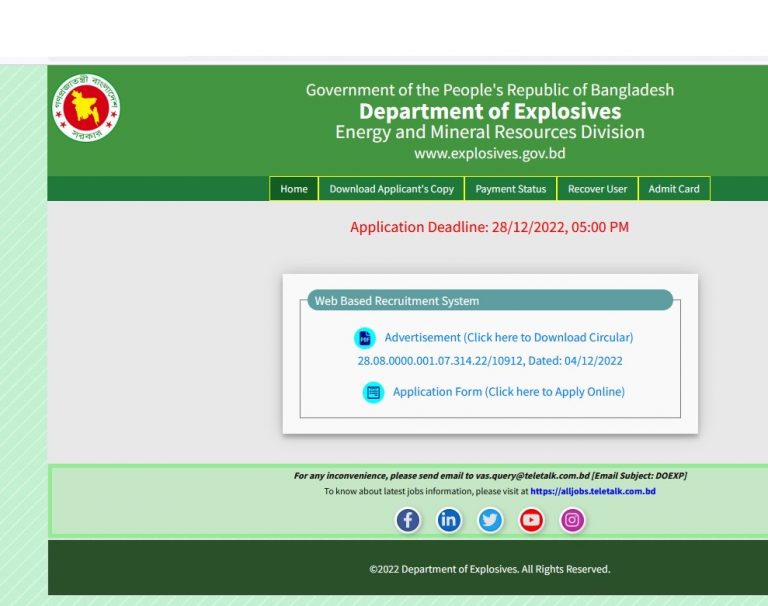Click the form icon beside Application Form
Screen dimensions: 768x606
point(373,392)
